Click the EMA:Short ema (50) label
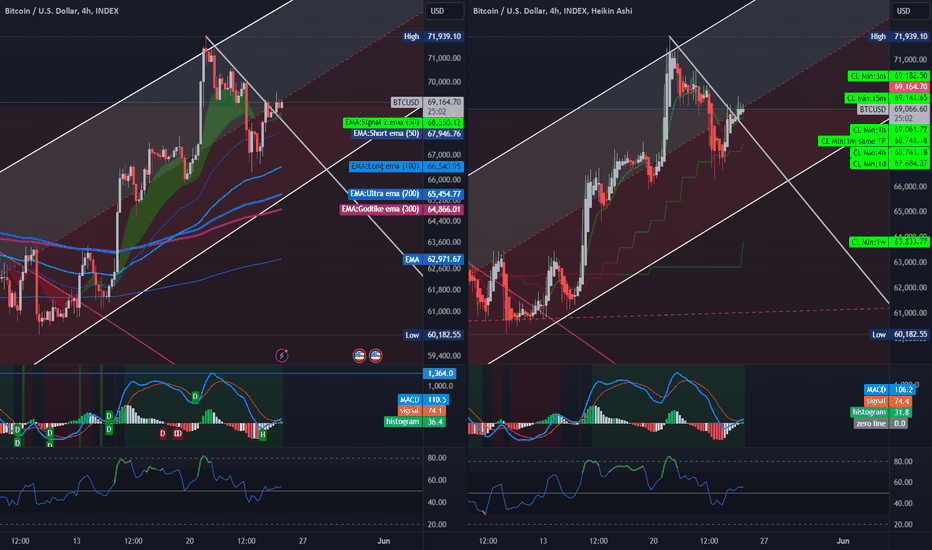This screenshot has height=550, width=932. [408, 134]
